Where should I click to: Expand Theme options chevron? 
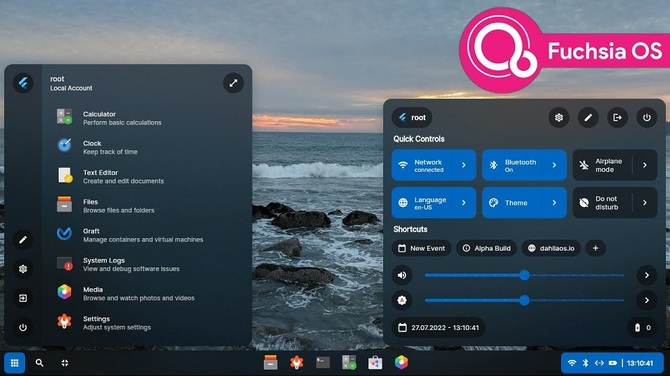tap(555, 203)
